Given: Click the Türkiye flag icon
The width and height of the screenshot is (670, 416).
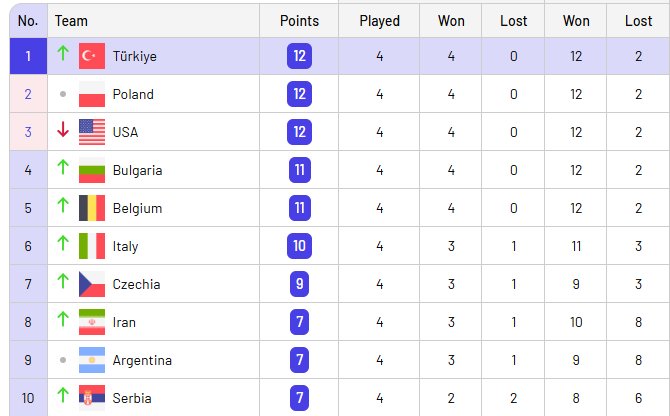Looking at the screenshot, I should 92,56.
